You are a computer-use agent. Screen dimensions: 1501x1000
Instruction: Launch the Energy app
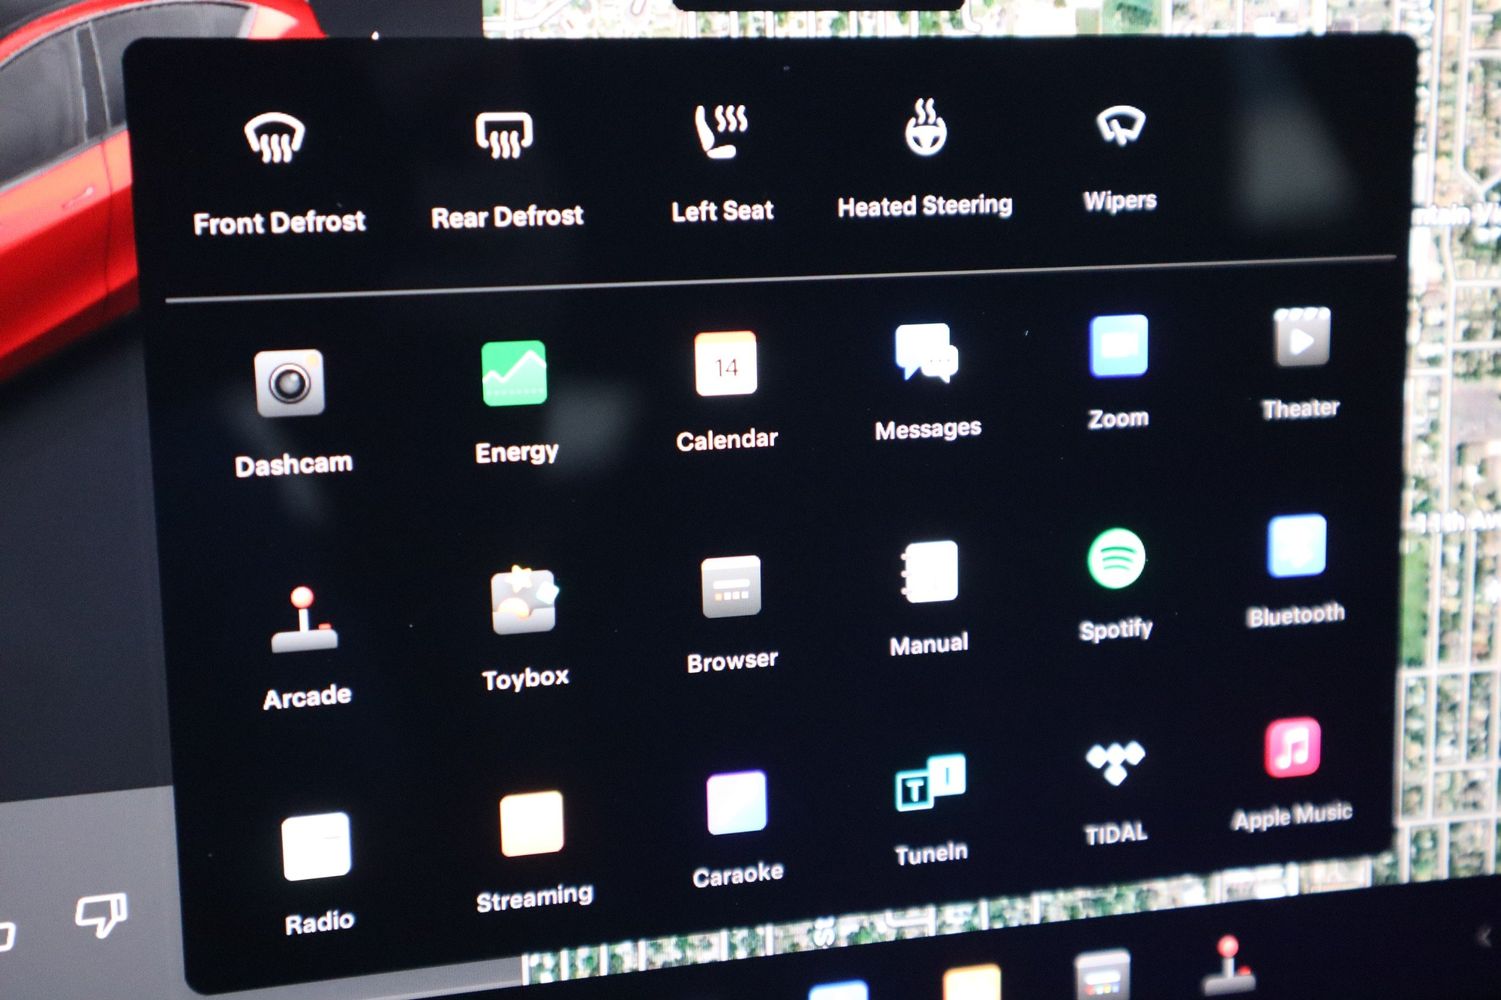click(514, 373)
